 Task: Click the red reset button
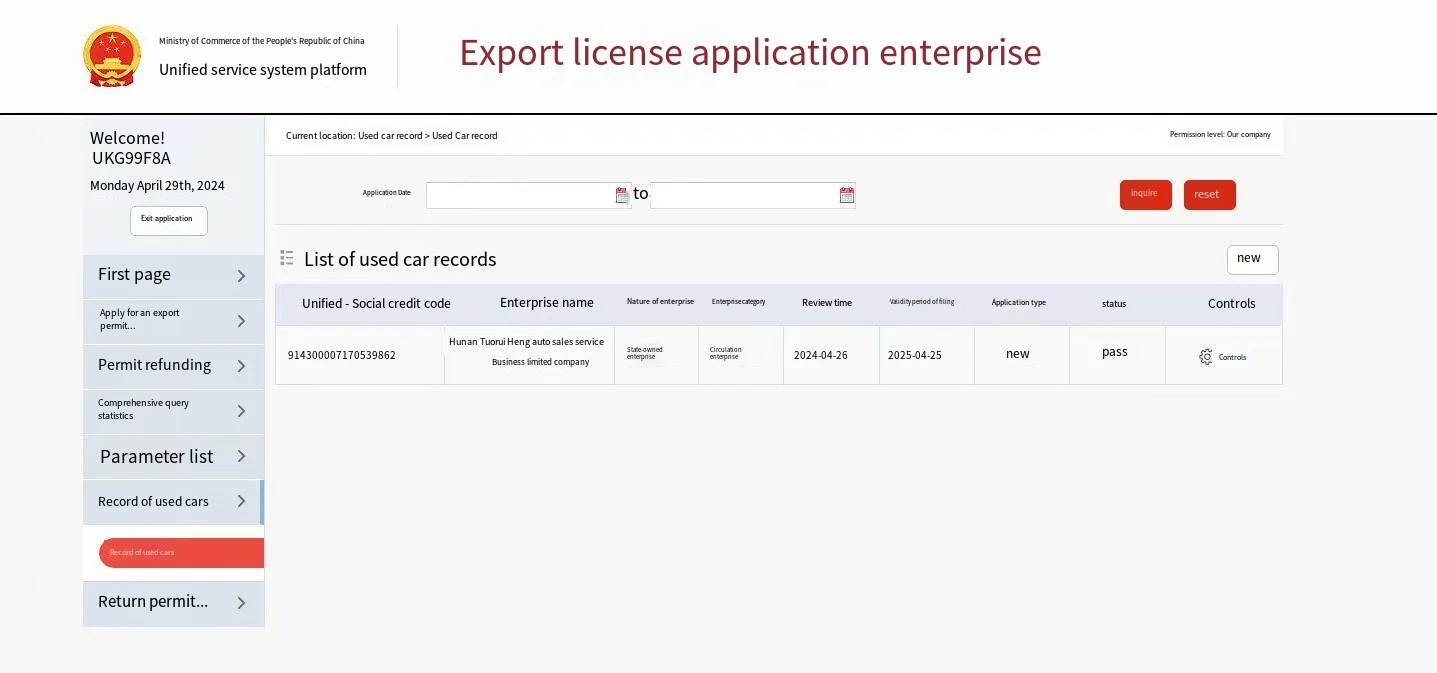click(x=1209, y=194)
